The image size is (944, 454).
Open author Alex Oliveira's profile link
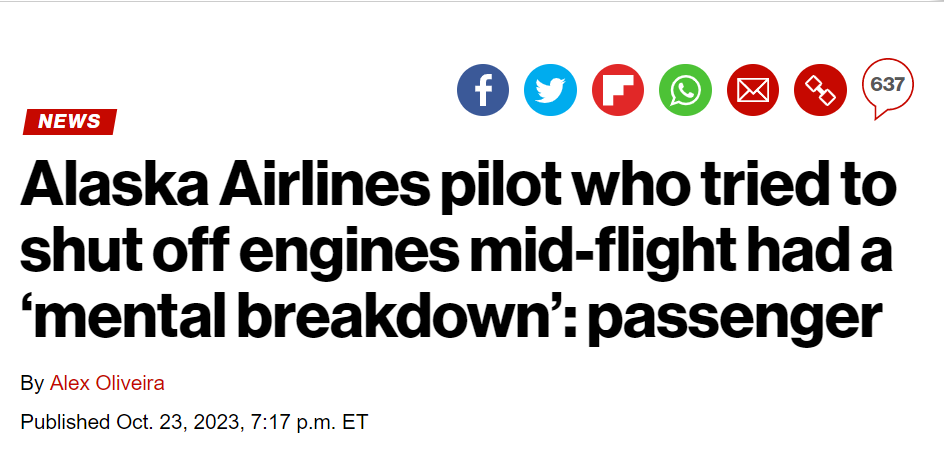[x=107, y=383]
